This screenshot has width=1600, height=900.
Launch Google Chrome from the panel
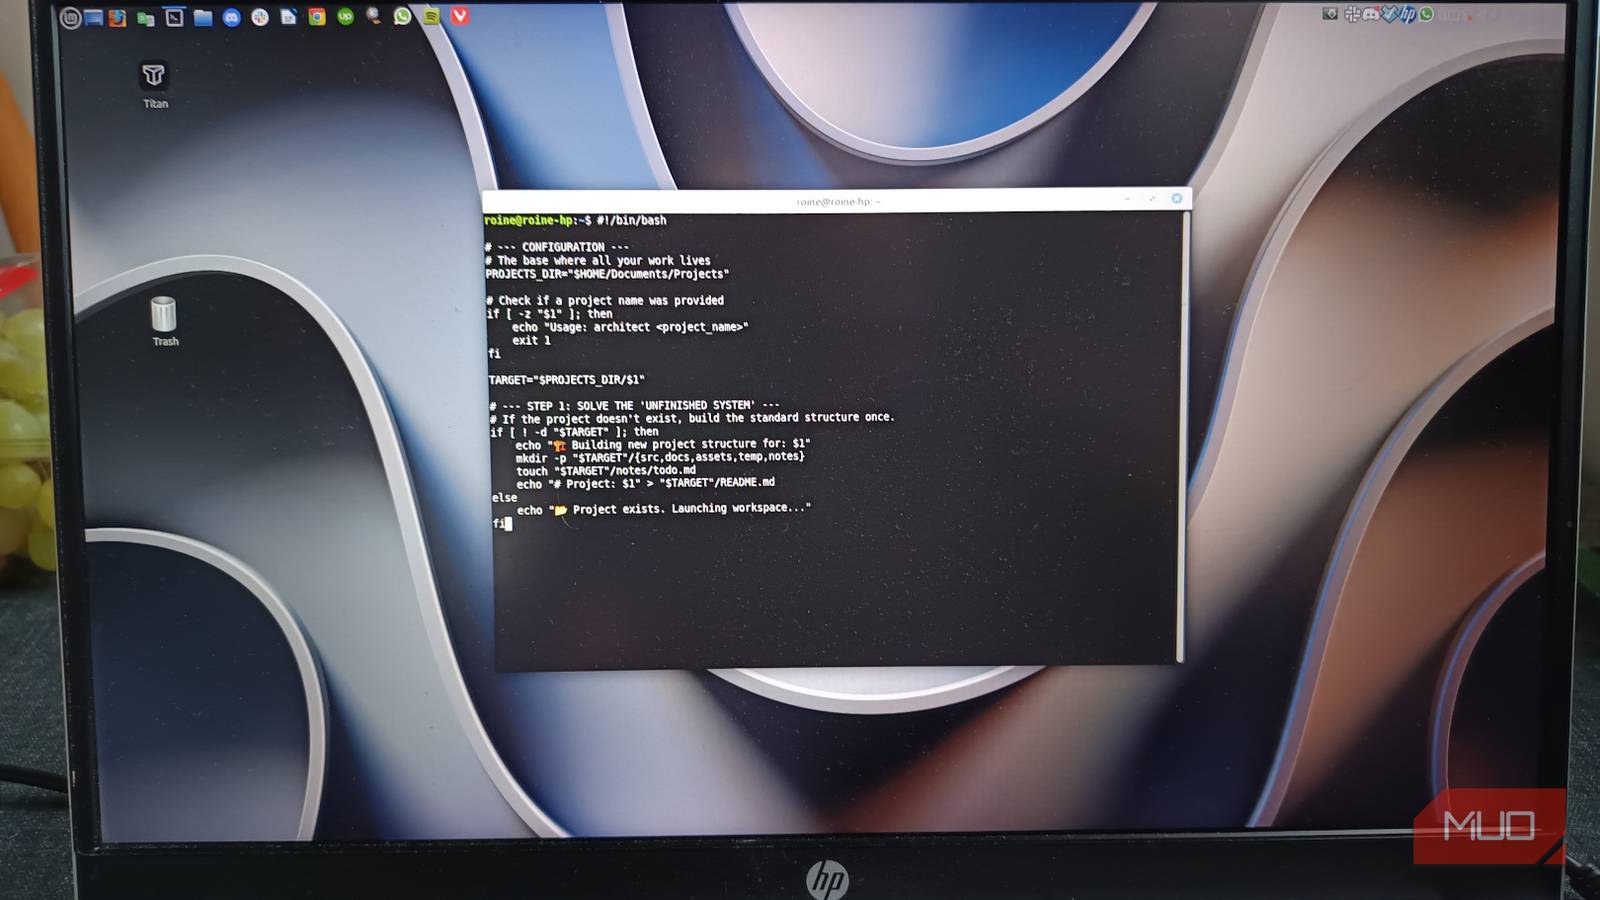click(317, 17)
